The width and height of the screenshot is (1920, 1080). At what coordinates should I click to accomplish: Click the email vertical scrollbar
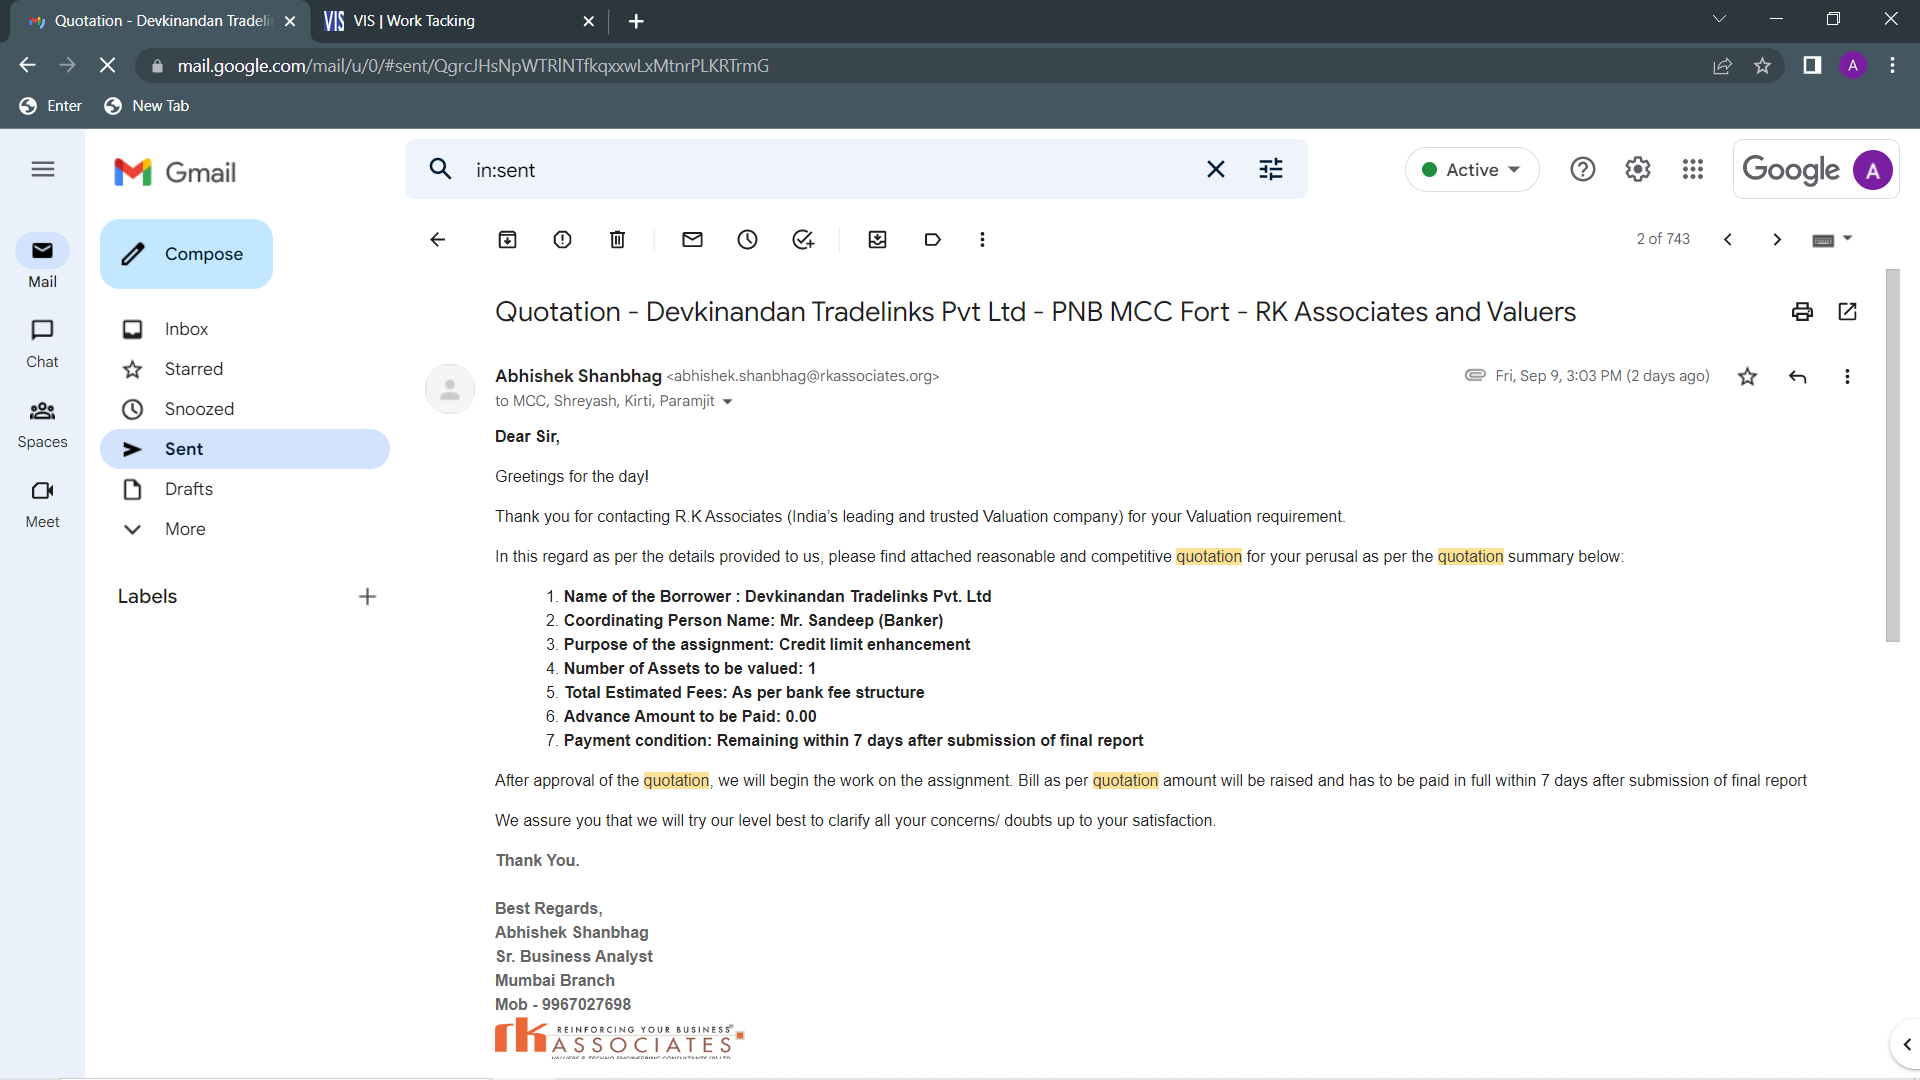[1892, 455]
